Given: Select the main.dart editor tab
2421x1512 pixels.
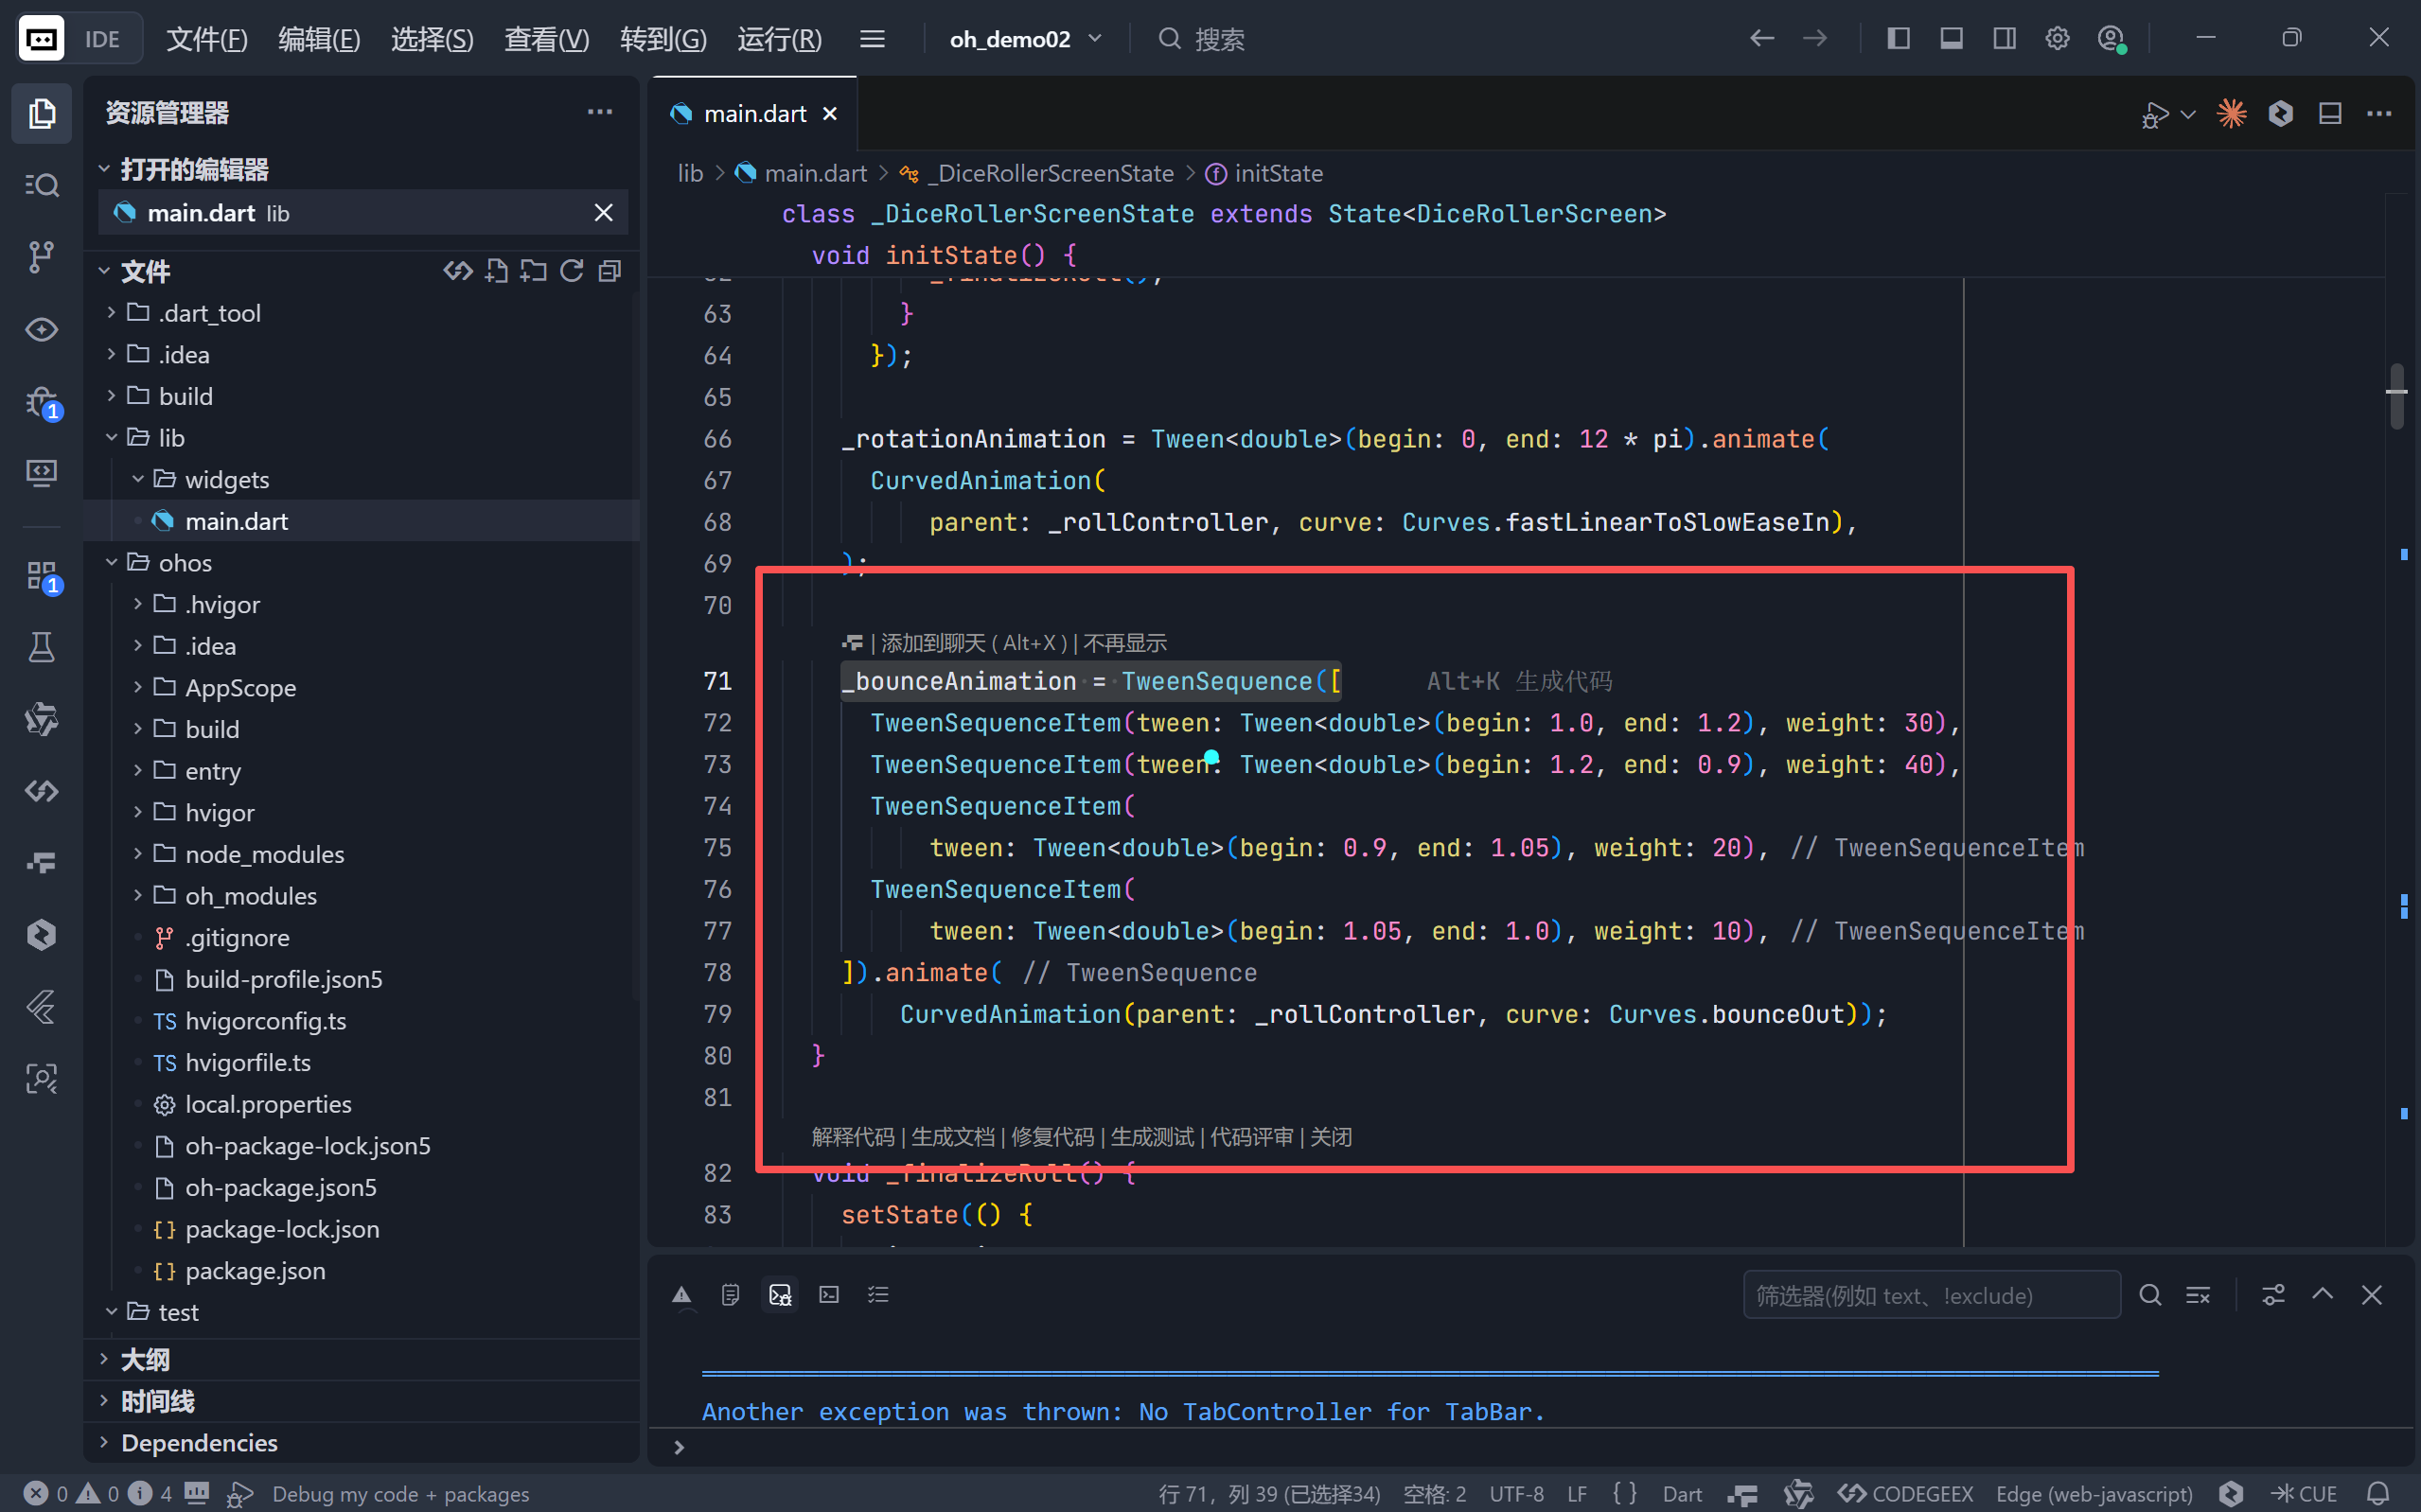Looking at the screenshot, I should pos(754,114).
